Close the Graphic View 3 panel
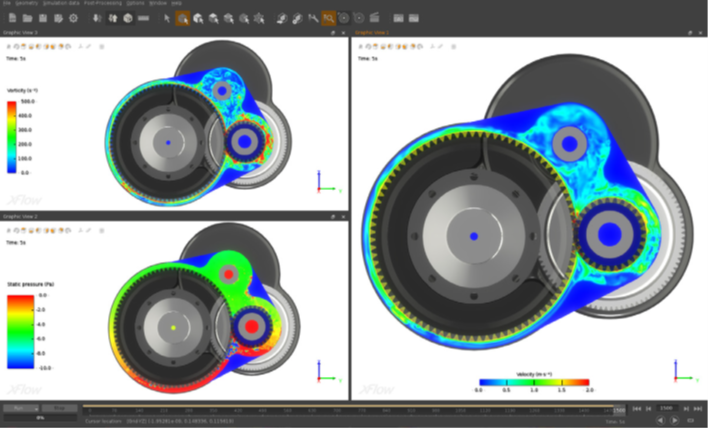The height and width of the screenshot is (428, 708). click(344, 33)
